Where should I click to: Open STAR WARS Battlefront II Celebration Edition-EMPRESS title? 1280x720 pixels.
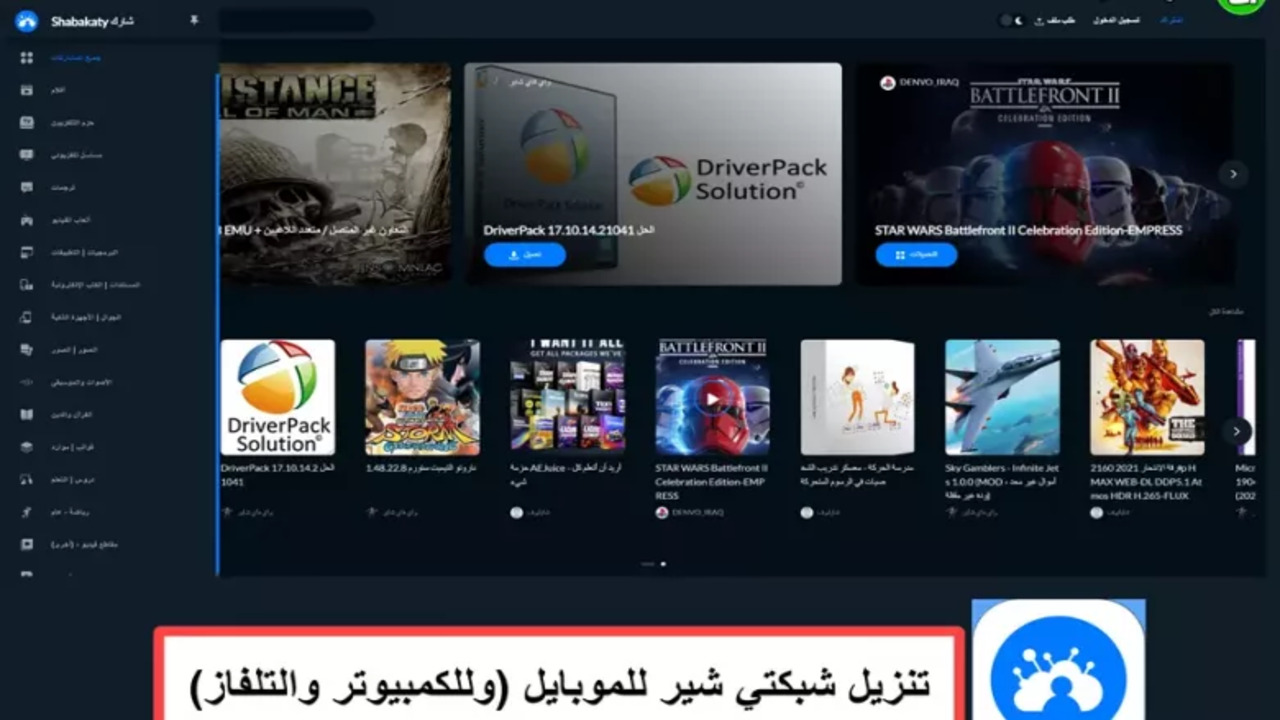pos(1028,230)
